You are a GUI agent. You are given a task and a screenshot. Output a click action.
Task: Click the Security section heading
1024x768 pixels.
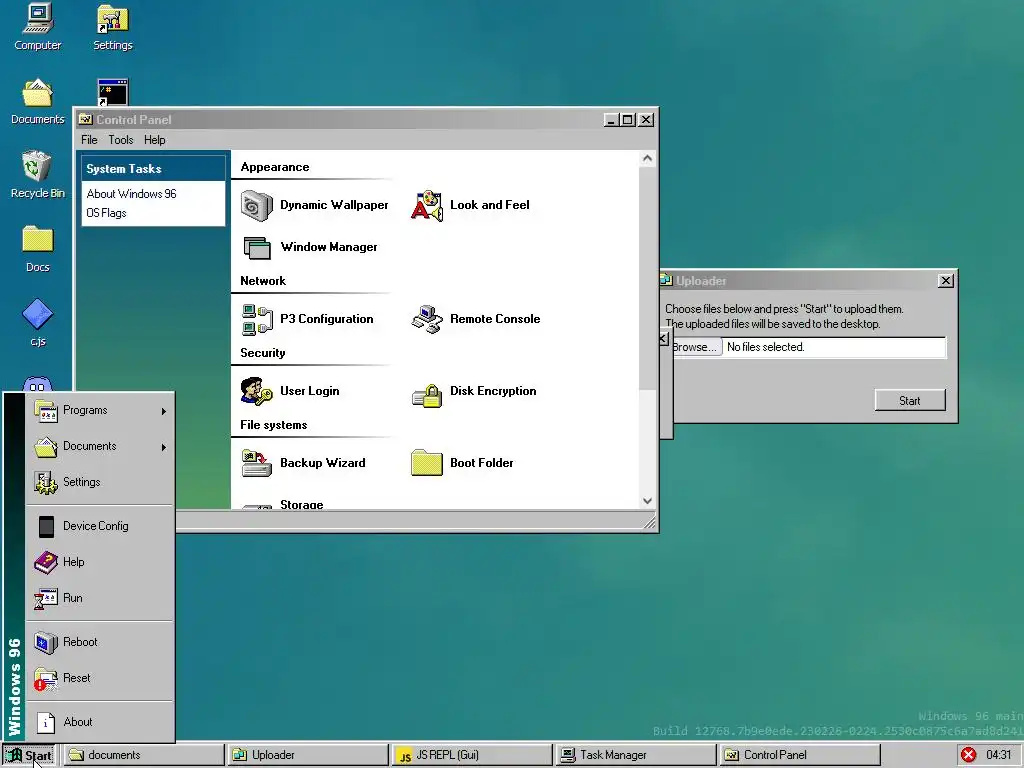point(263,353)
